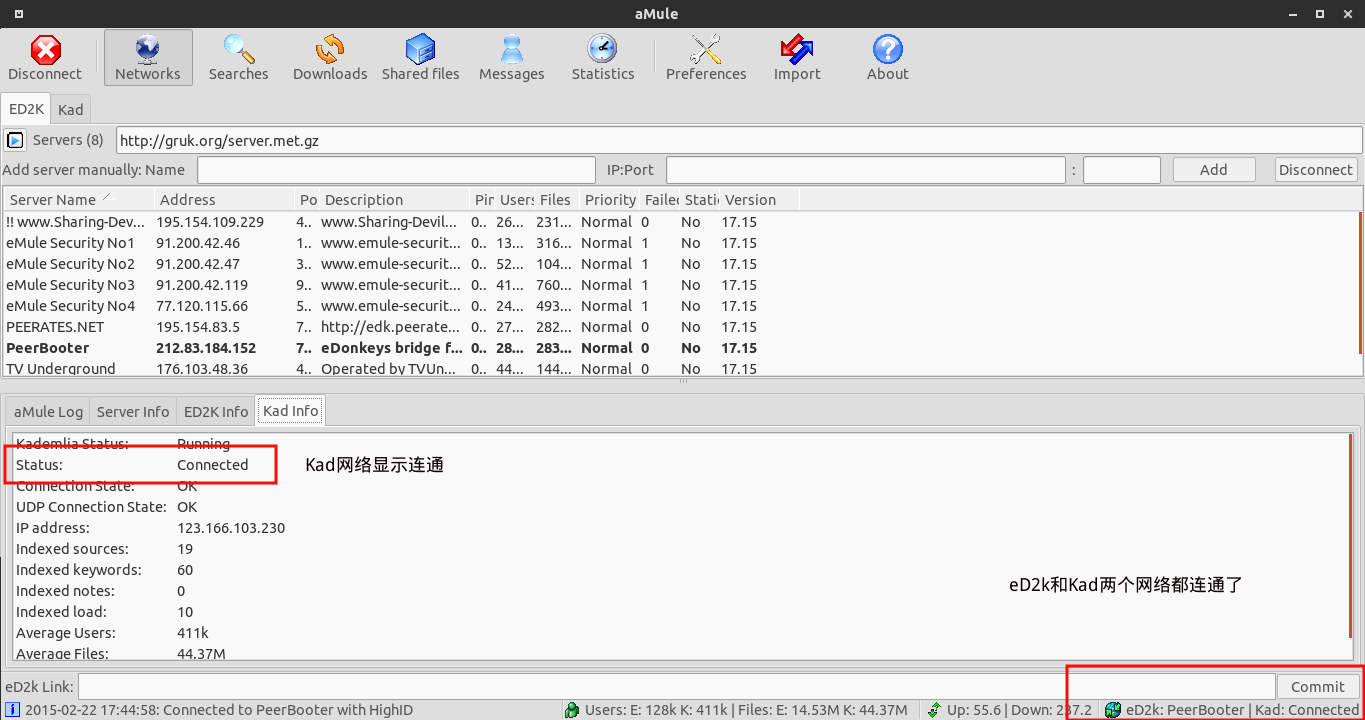Viewport: 1365px width, 720px height.
Task: Sort by Description column header
Action: (394, 200)
